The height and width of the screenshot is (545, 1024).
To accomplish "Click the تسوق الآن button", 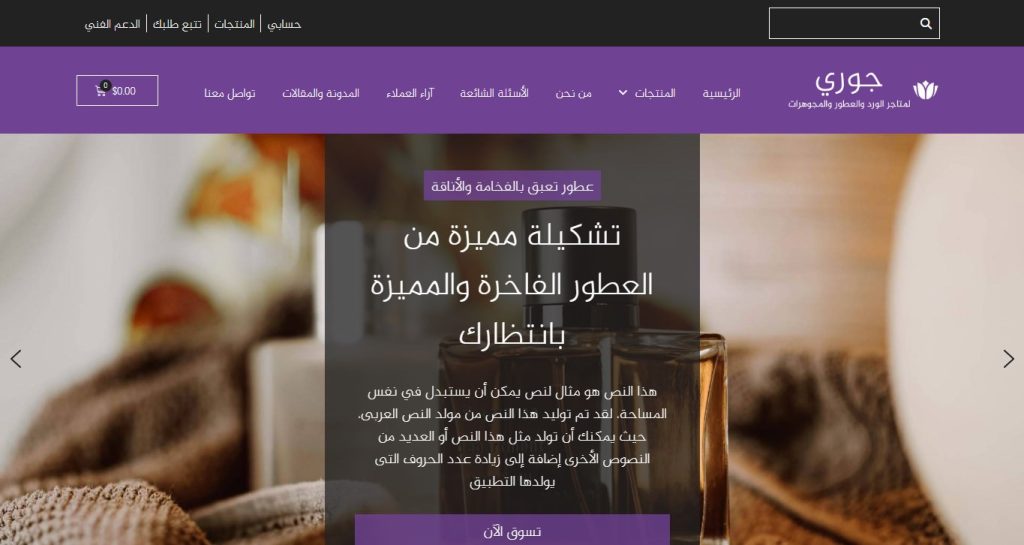I will [512, 530].
